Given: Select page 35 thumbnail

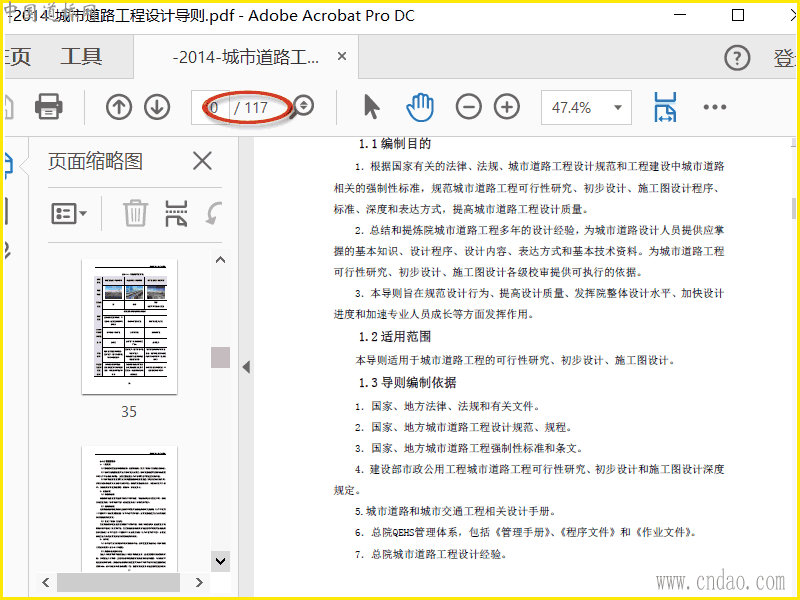Looking at the screenshot, I should [130, 327].
